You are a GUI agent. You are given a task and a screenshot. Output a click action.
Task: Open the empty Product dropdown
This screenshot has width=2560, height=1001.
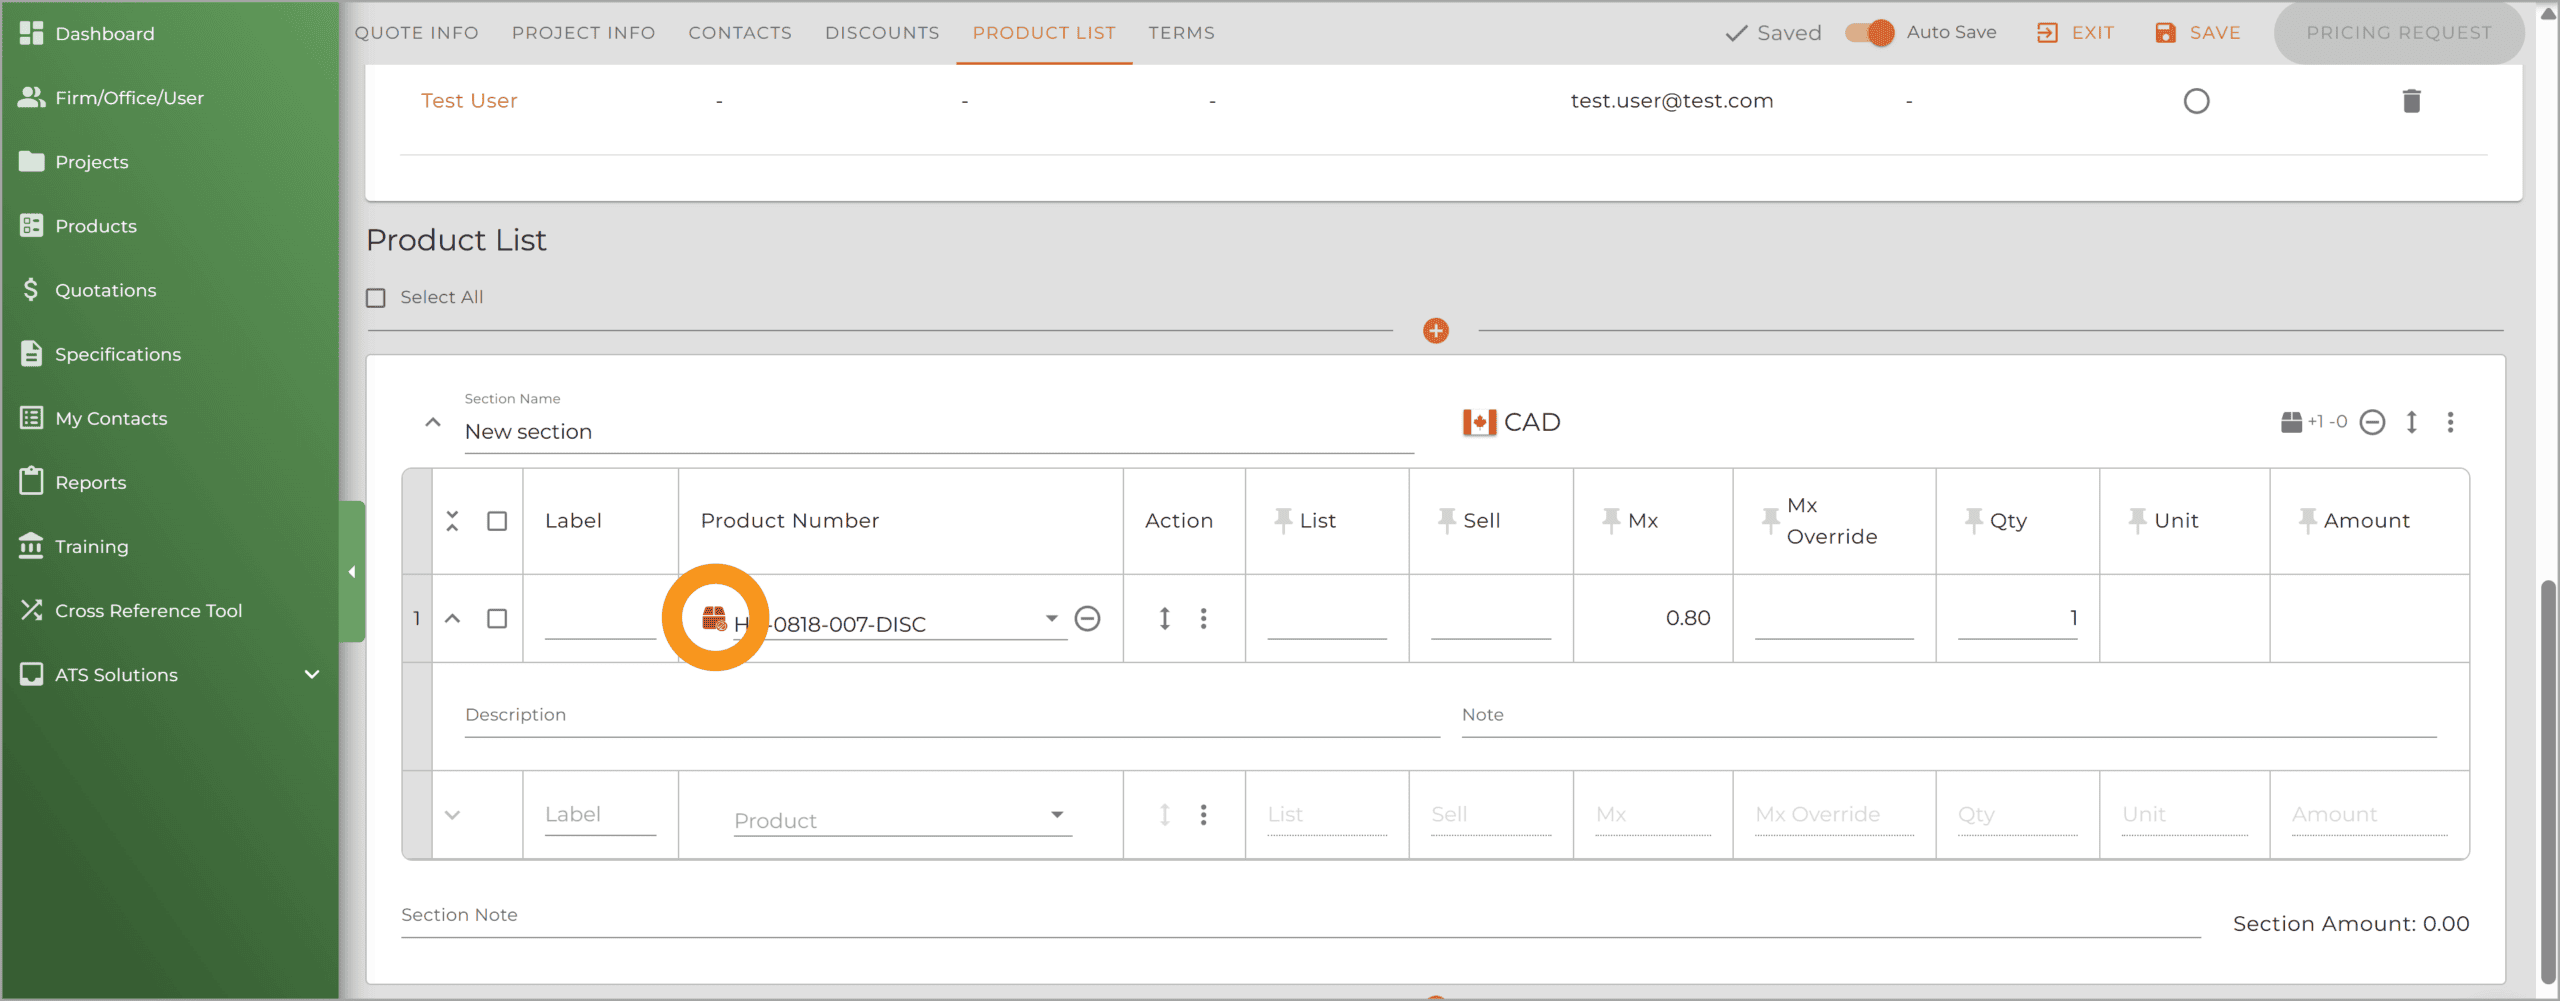point(902,819)
